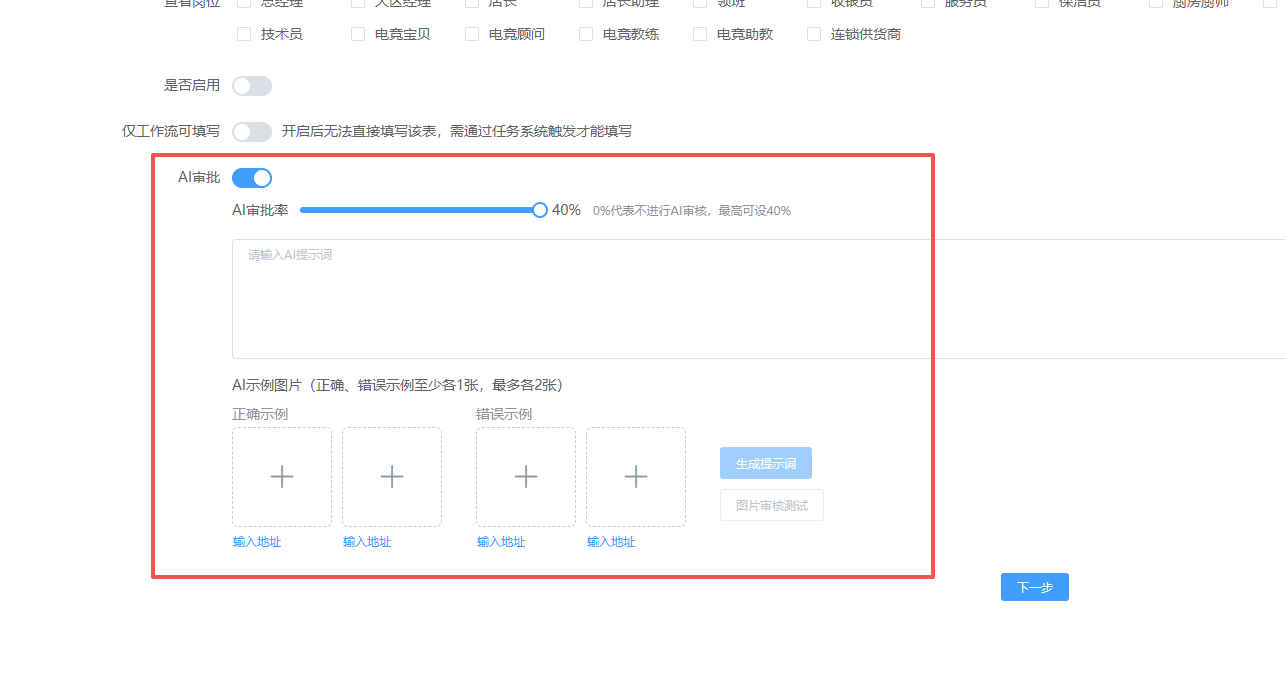1285x692 pixels.
Task: Check the 电竞顾问 position box
Action: click(472, 34)
